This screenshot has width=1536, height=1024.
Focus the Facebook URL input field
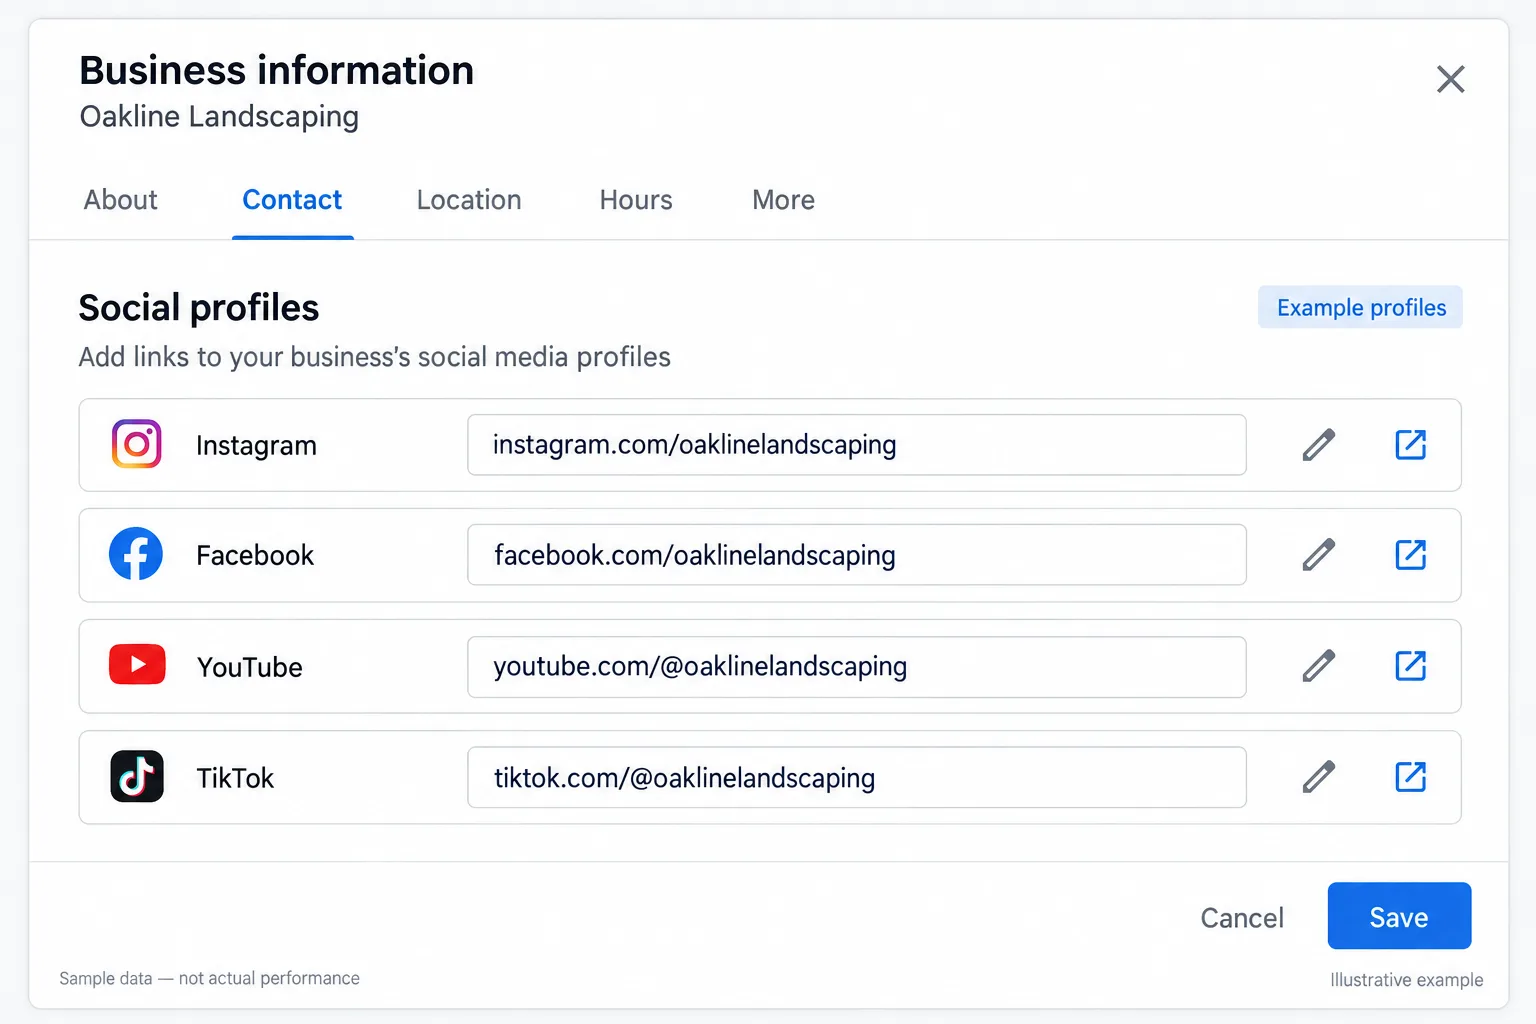(857, 555)
